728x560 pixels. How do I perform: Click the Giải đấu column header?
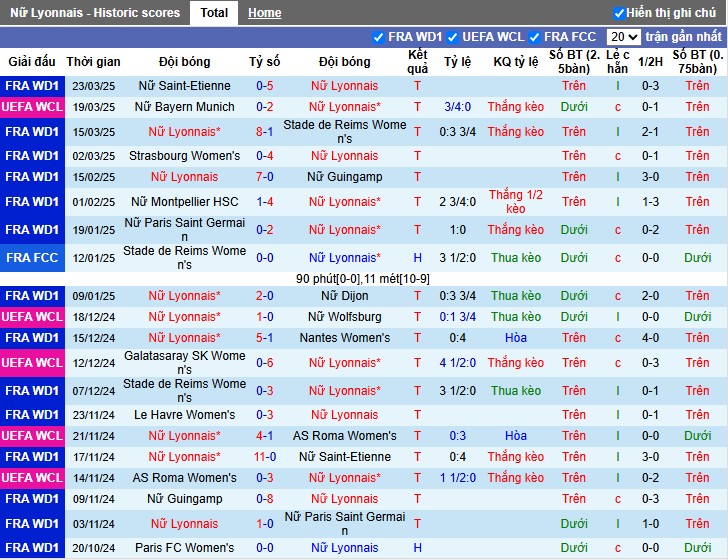[32, 61]
